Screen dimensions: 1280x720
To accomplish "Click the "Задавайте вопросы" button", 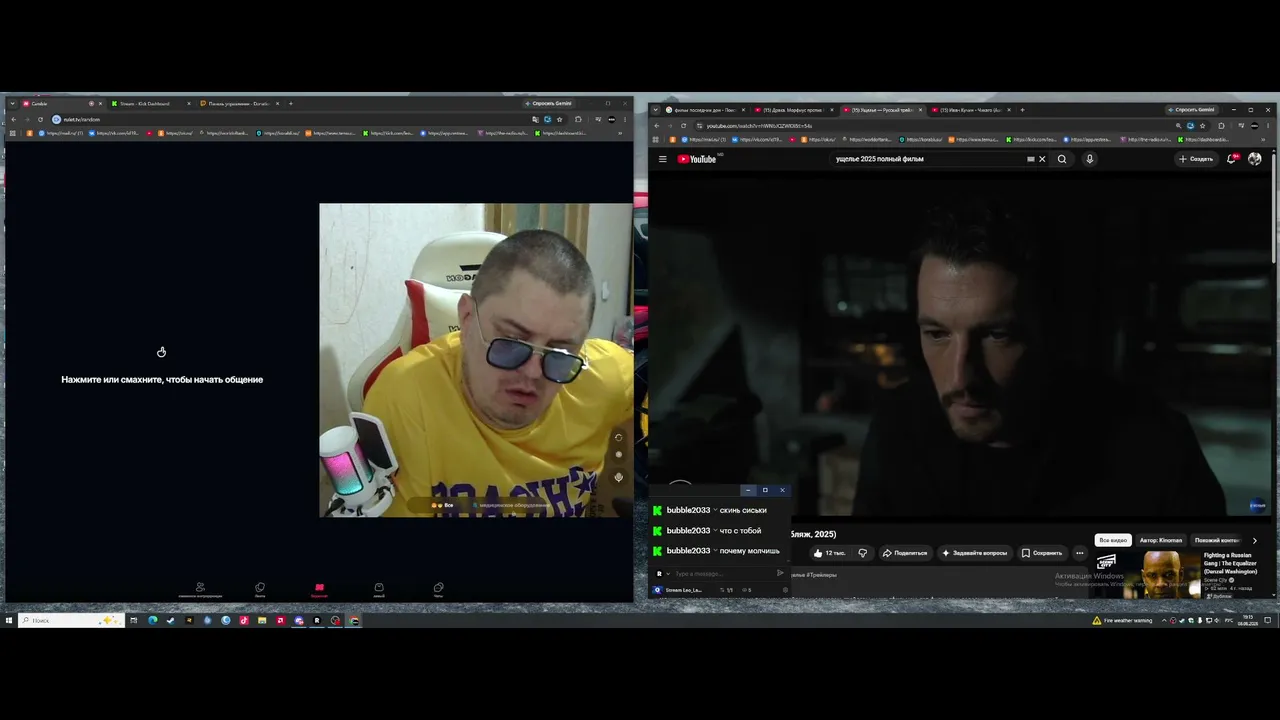I will (x=975, y=553).
